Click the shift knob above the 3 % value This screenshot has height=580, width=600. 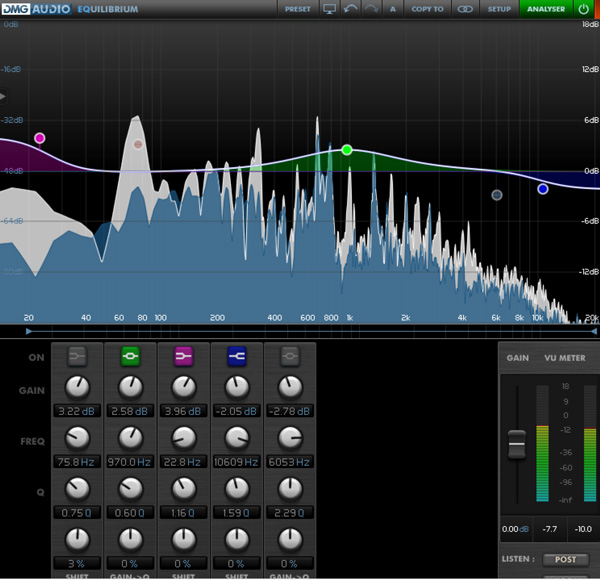tap(77, 540)
